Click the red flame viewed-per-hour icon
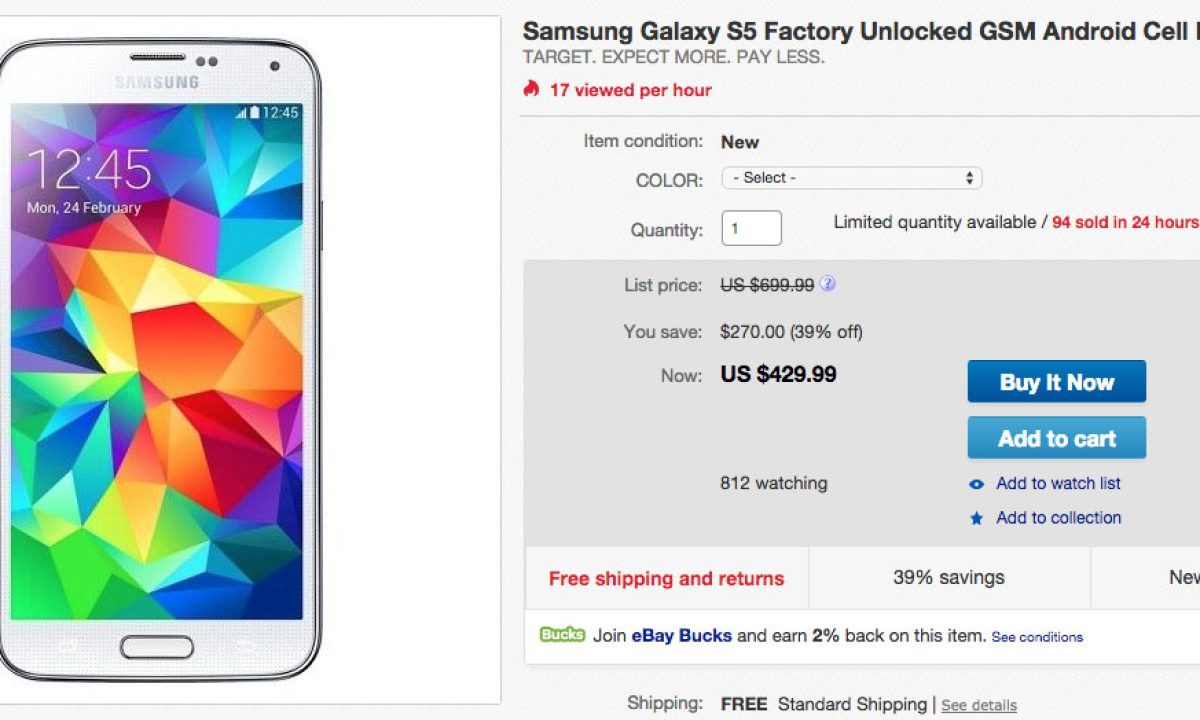Viewport: 1200px width, 720px height. (x=531, y=89)
